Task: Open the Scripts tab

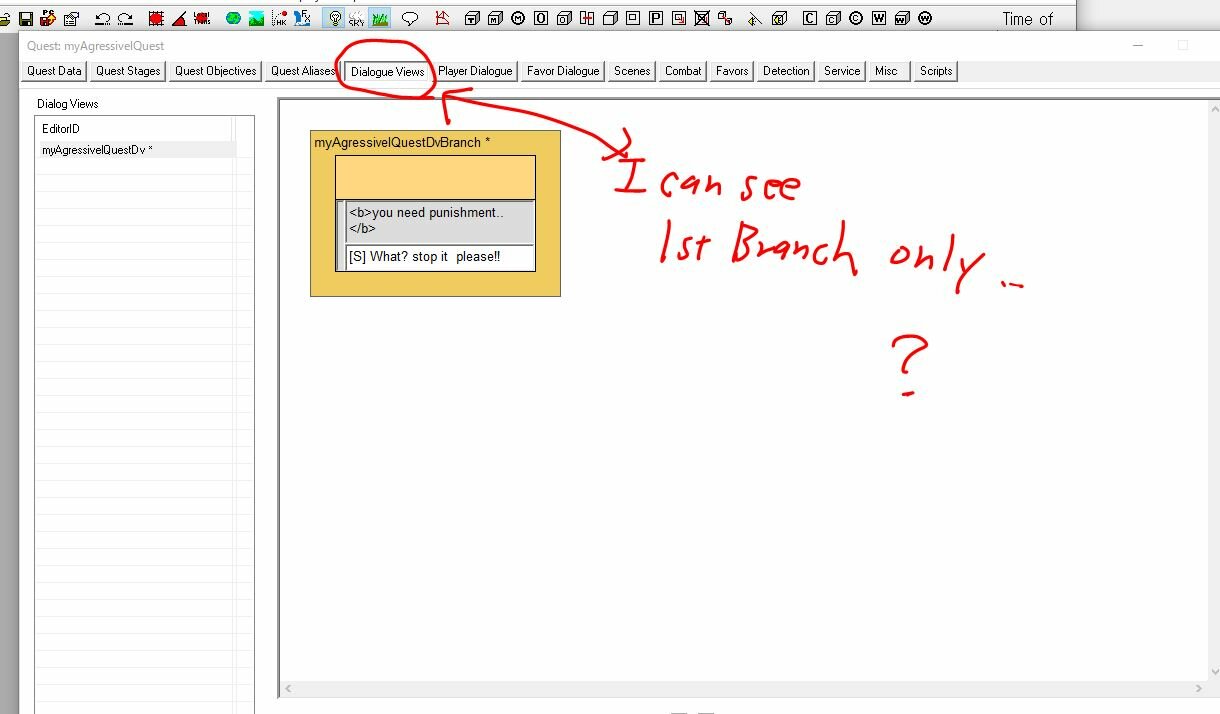Action: pyautogui.click(x=936, y=71)
